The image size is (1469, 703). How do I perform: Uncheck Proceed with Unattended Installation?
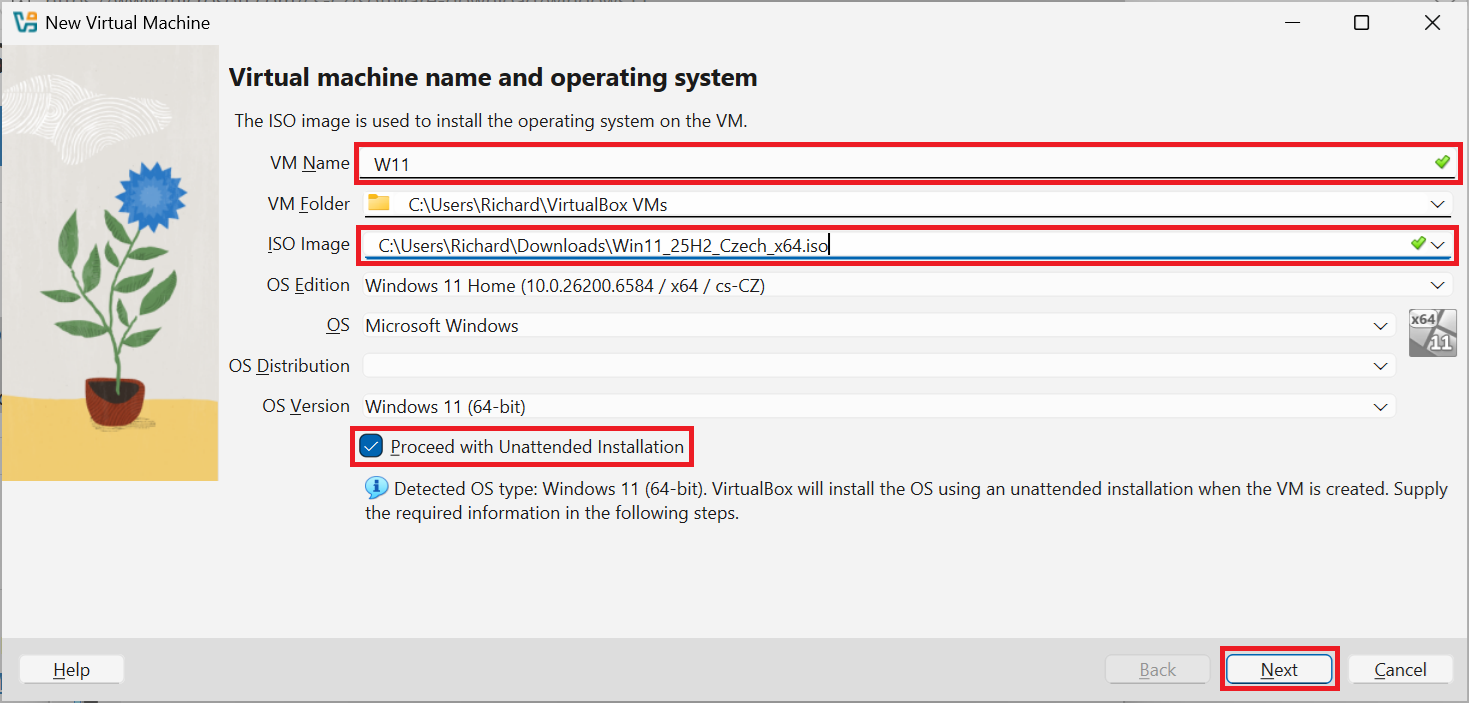coord(371,446)
